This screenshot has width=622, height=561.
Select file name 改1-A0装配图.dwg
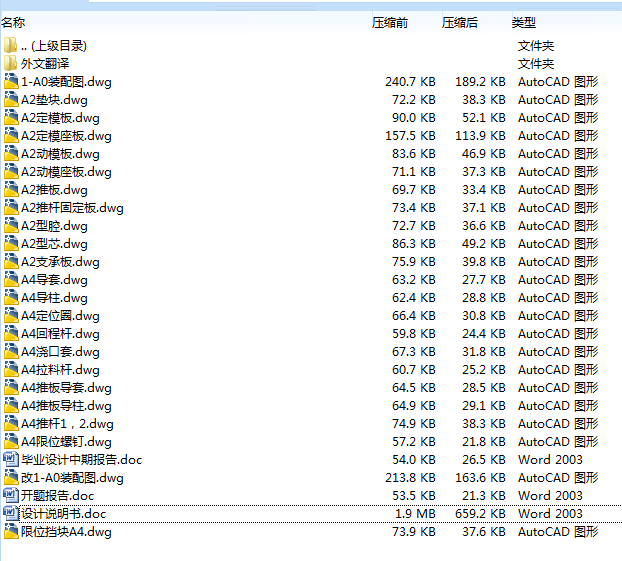coord(72,478)
